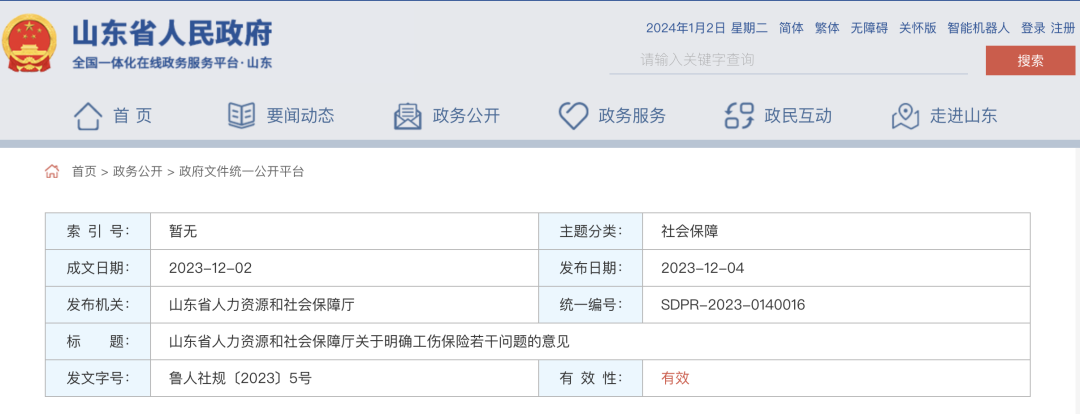The height and width of the screenshot is (414, 1080).
Task: Open the 要闻动态 menu item
Action: 300,116
